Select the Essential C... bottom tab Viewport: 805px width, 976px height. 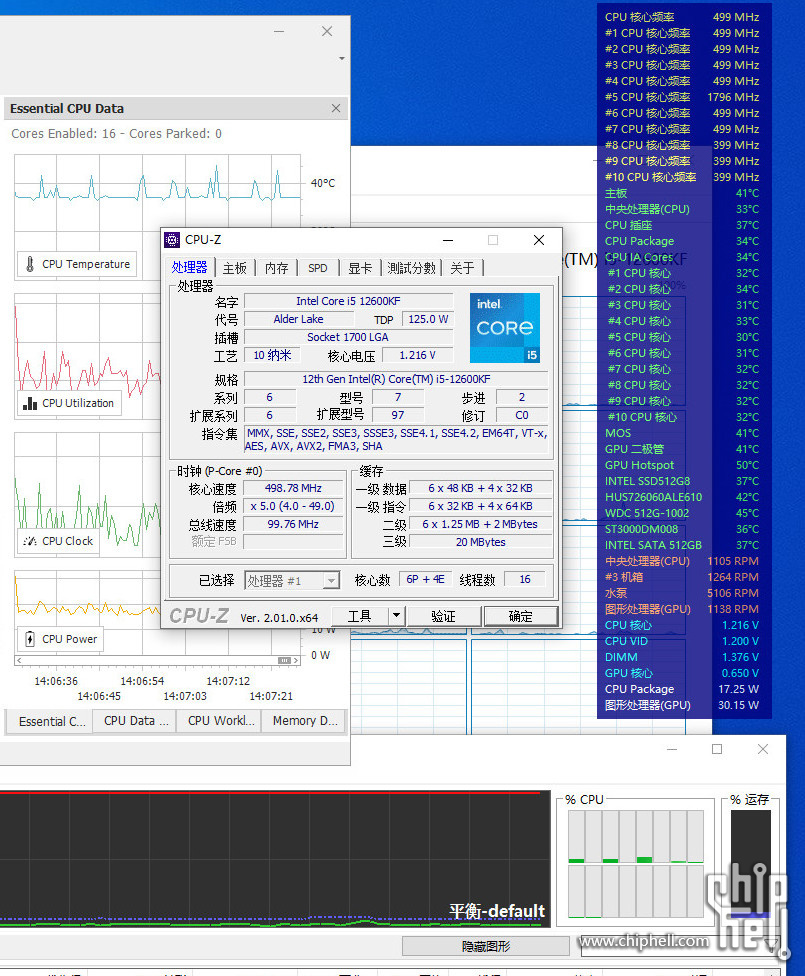click(x=50, y=721)
